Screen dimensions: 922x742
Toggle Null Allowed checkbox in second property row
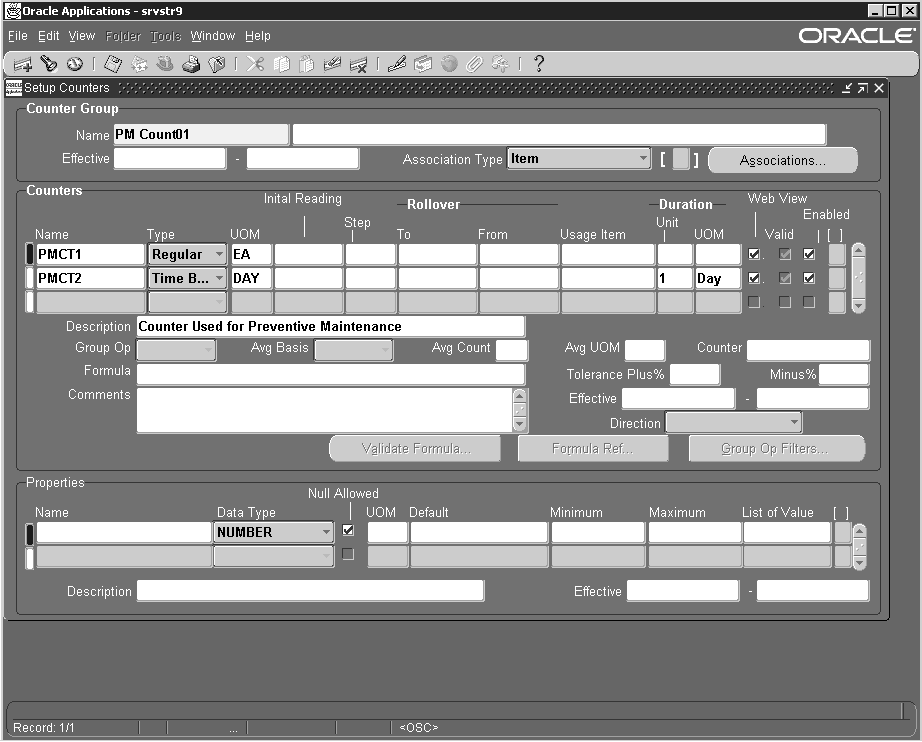coord(348,554)
